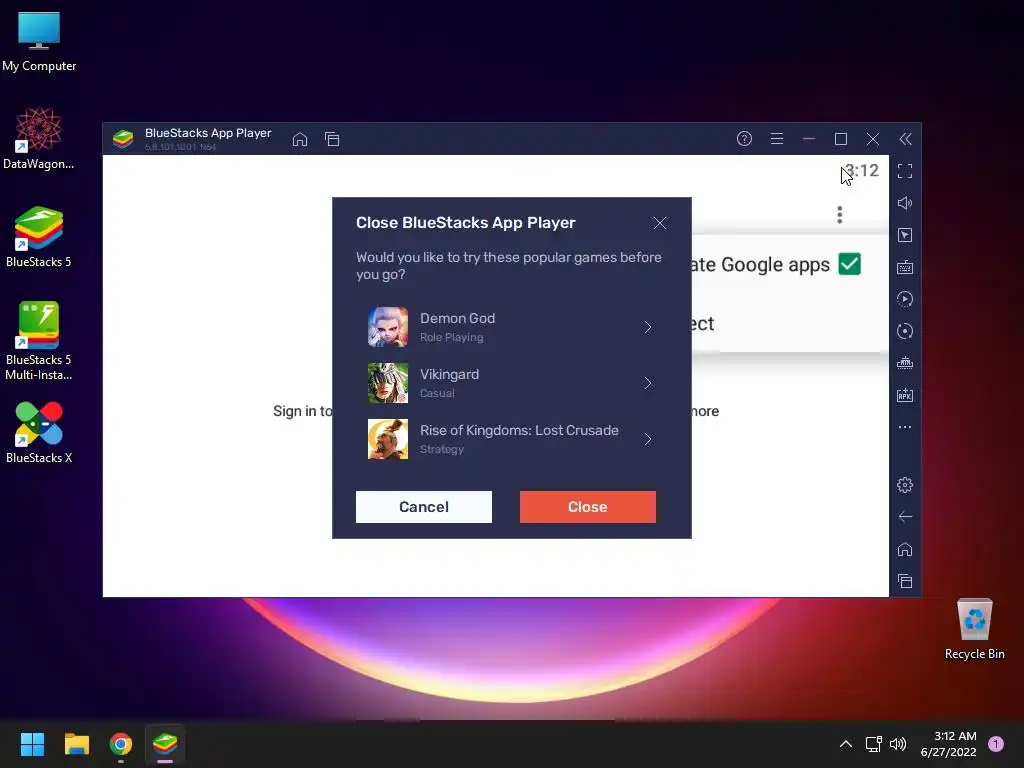Open the Android three-dot overflow menu
The width and height of the screenshot is (1024, 768).
840,215
